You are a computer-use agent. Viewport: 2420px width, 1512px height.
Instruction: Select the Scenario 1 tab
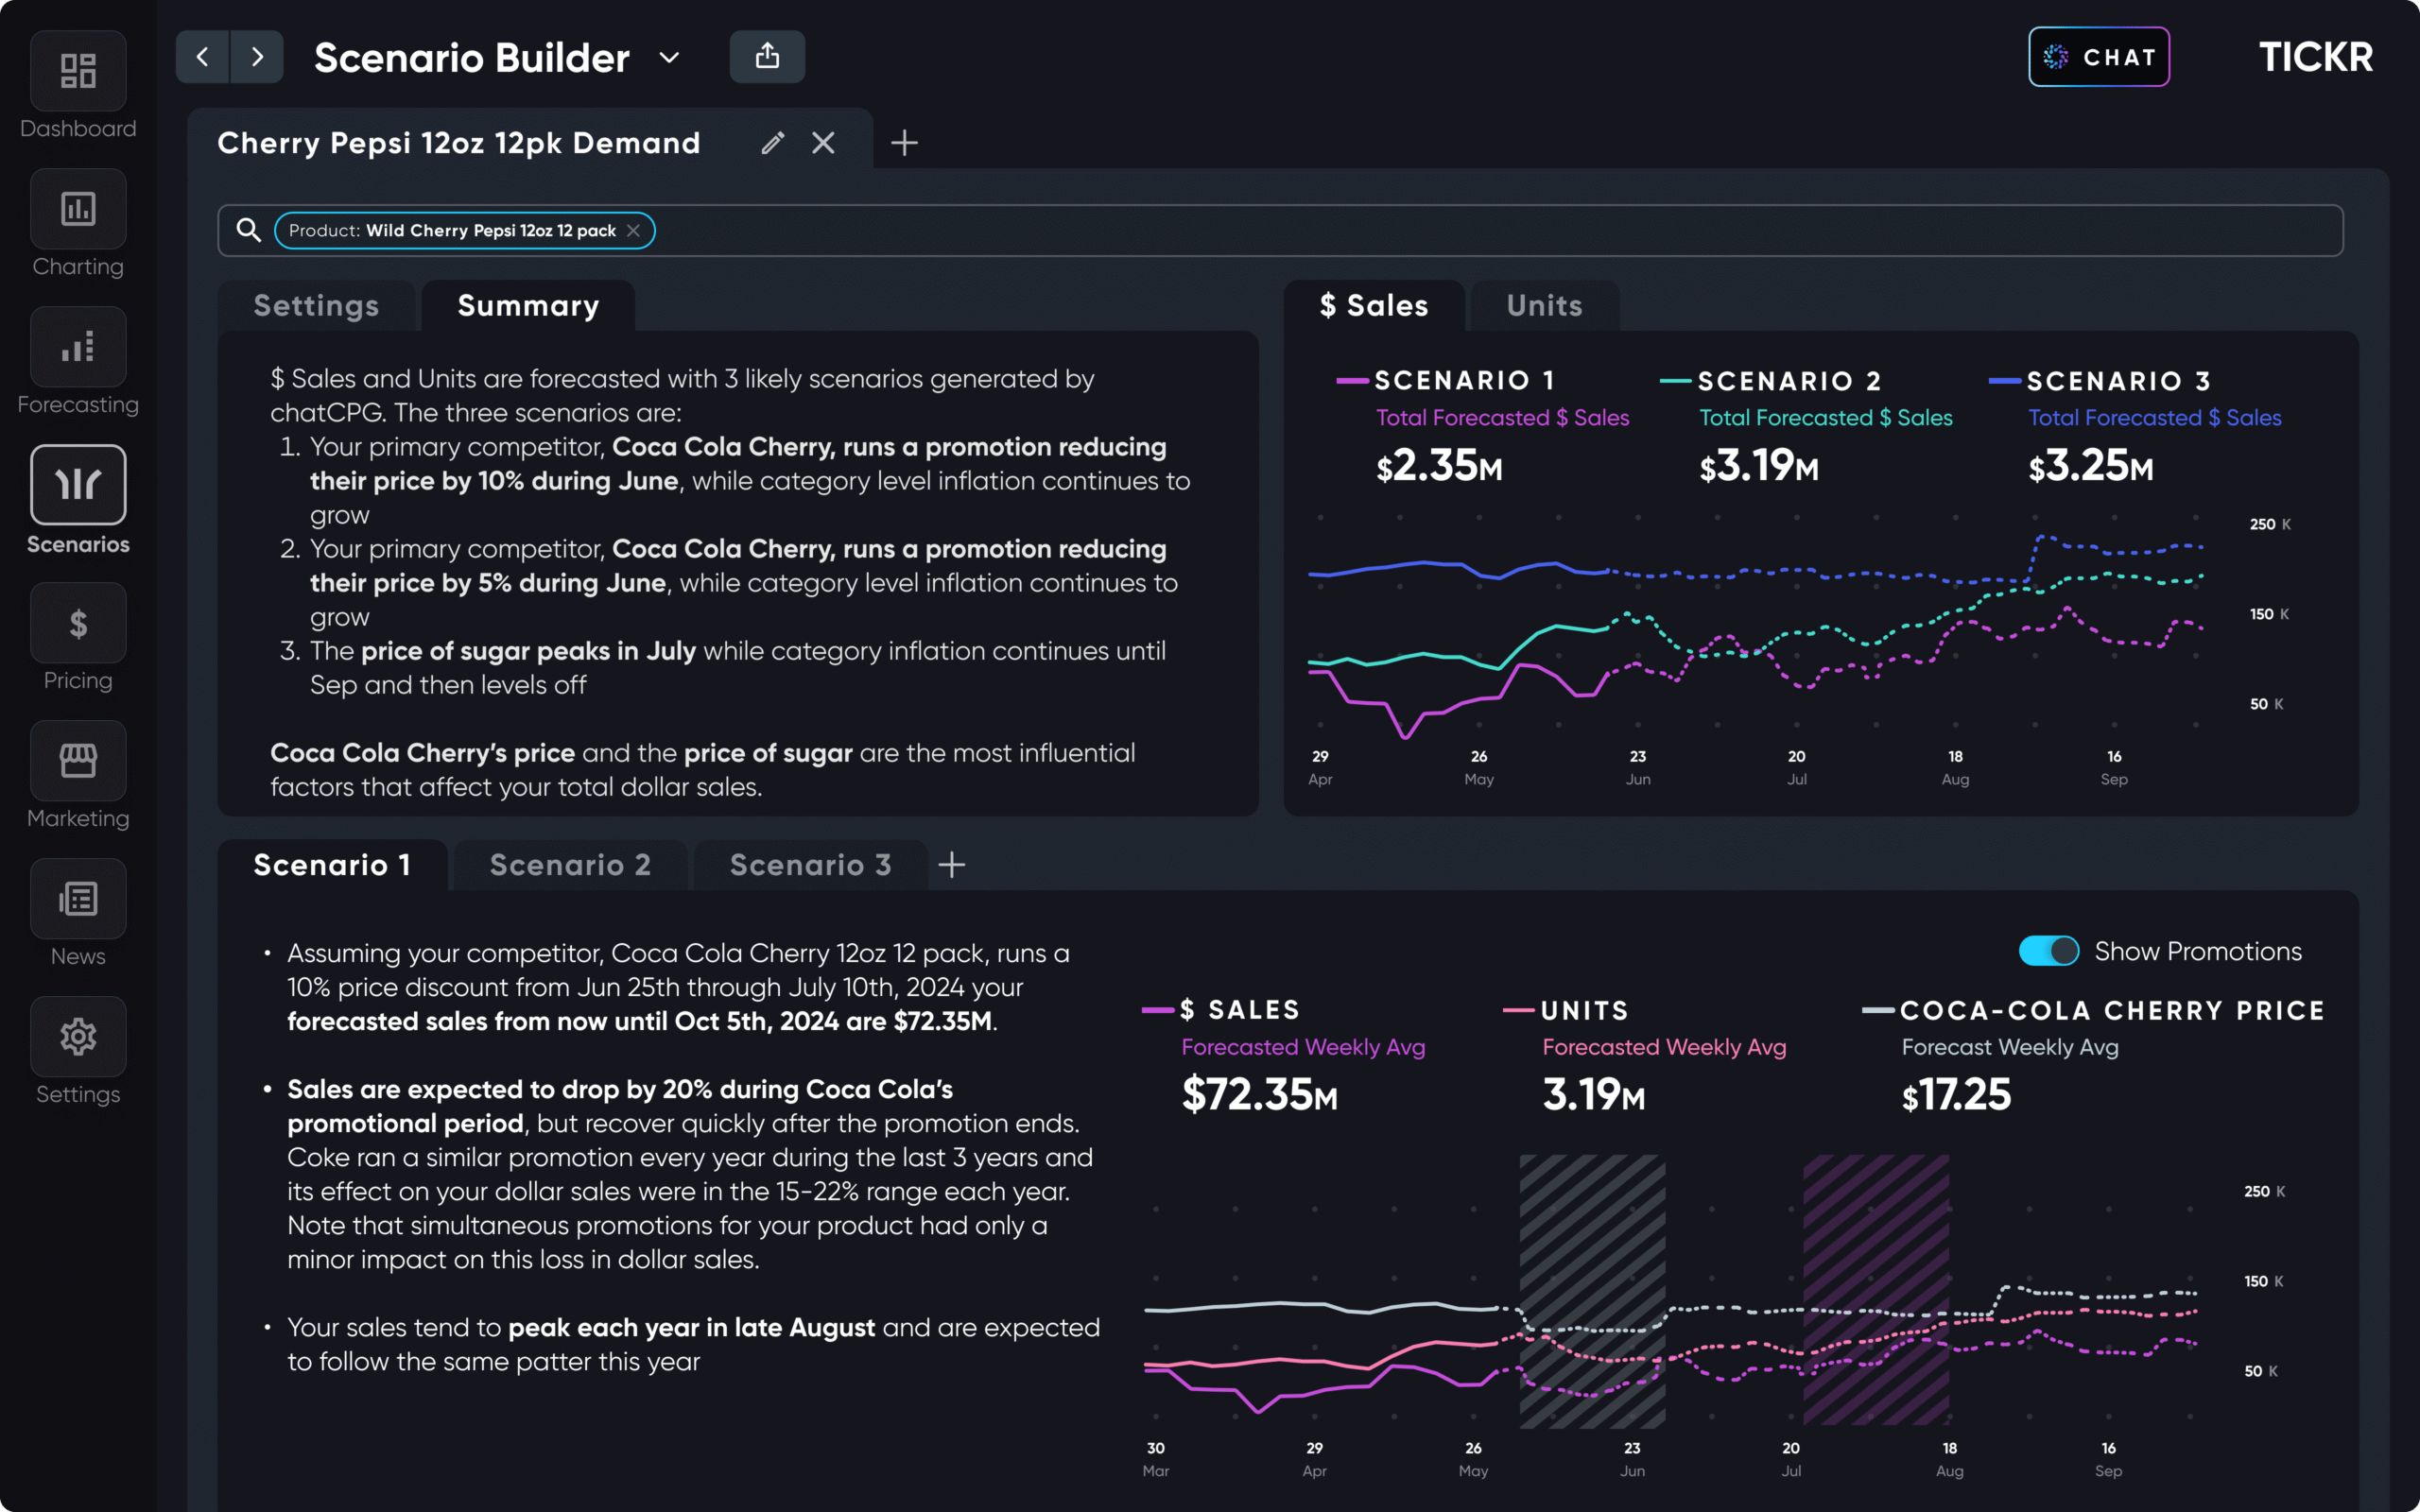click(x=333, y=865)
